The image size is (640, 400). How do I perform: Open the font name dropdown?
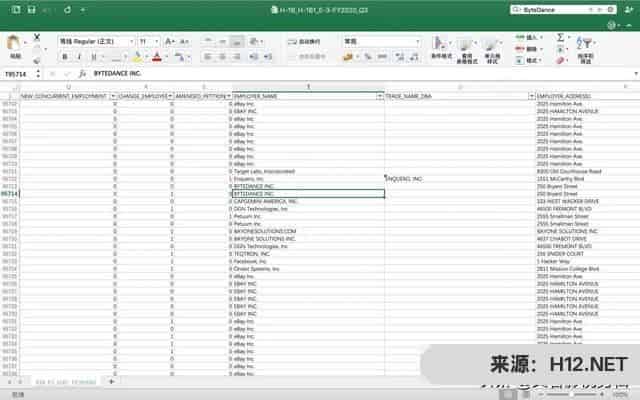coord(132,42)
